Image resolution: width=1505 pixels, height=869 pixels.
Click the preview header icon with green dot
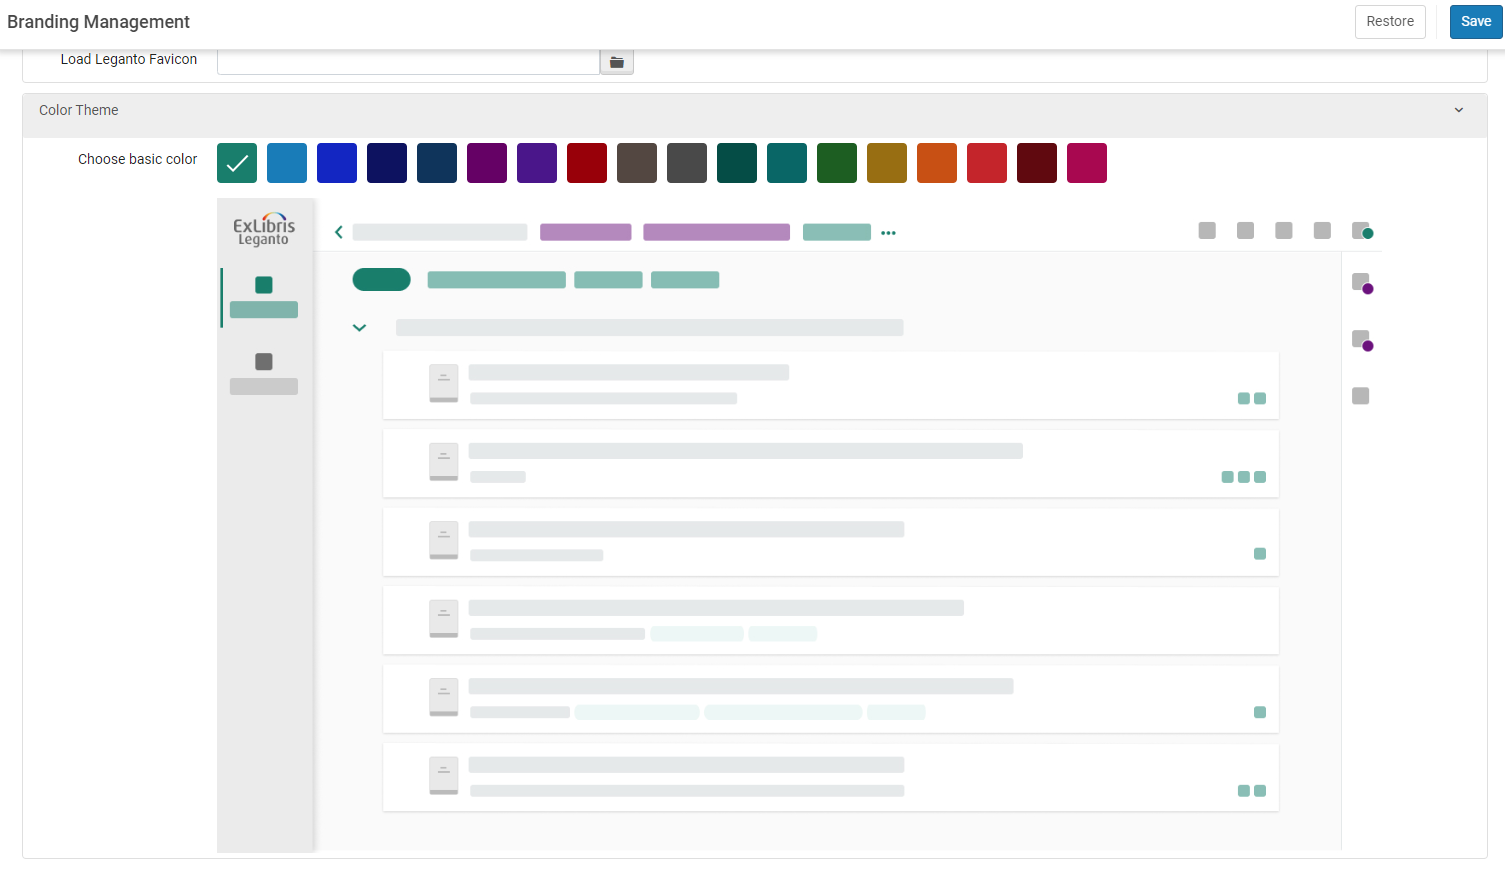pyautogui.click(x=1361, y=231)
